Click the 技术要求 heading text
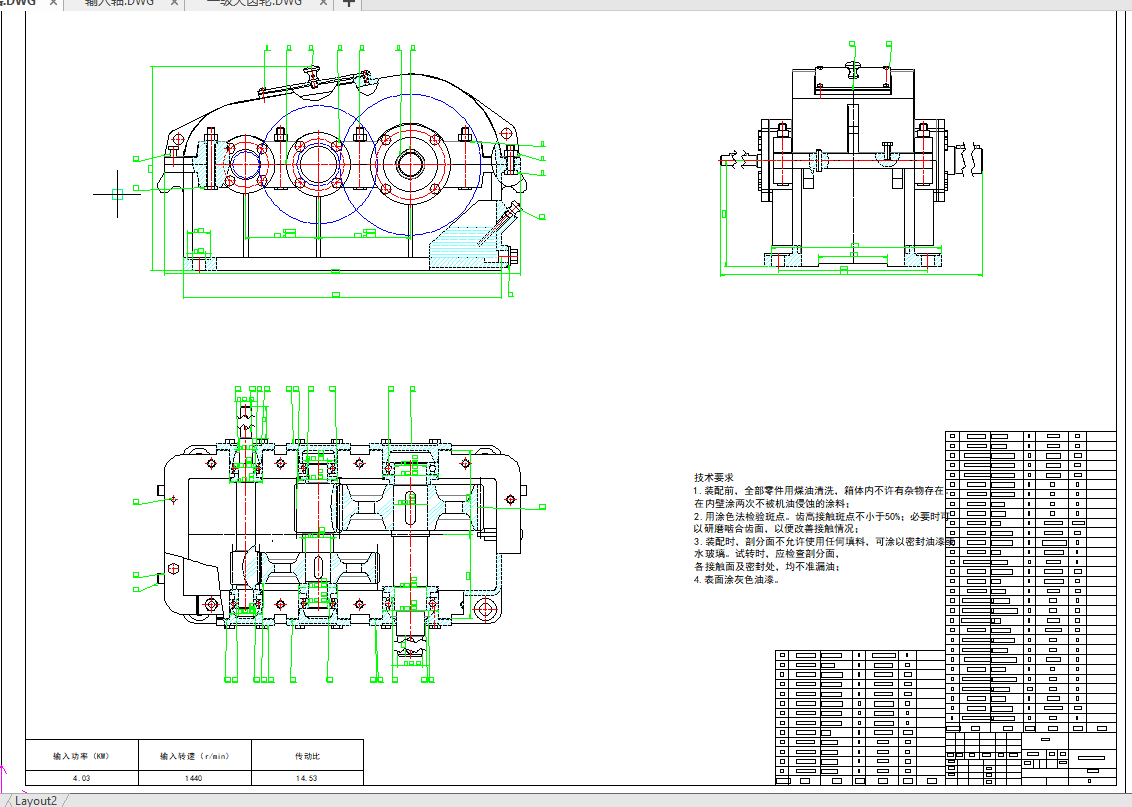Image resolution: width=1132 pixels, height=807 pixels. (x=714, y=478)
